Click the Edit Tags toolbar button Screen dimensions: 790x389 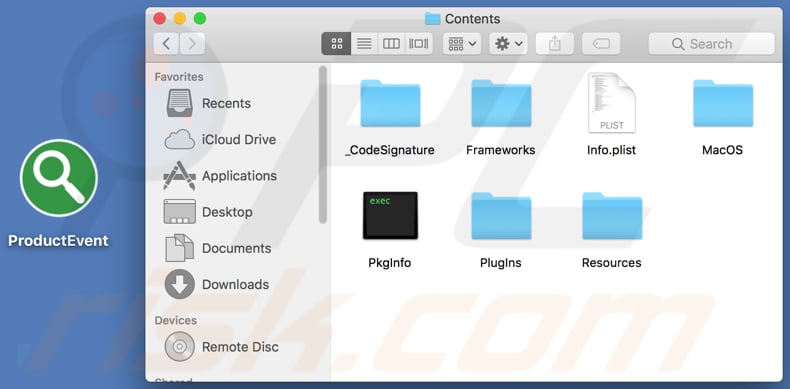(x=601, y=44)
